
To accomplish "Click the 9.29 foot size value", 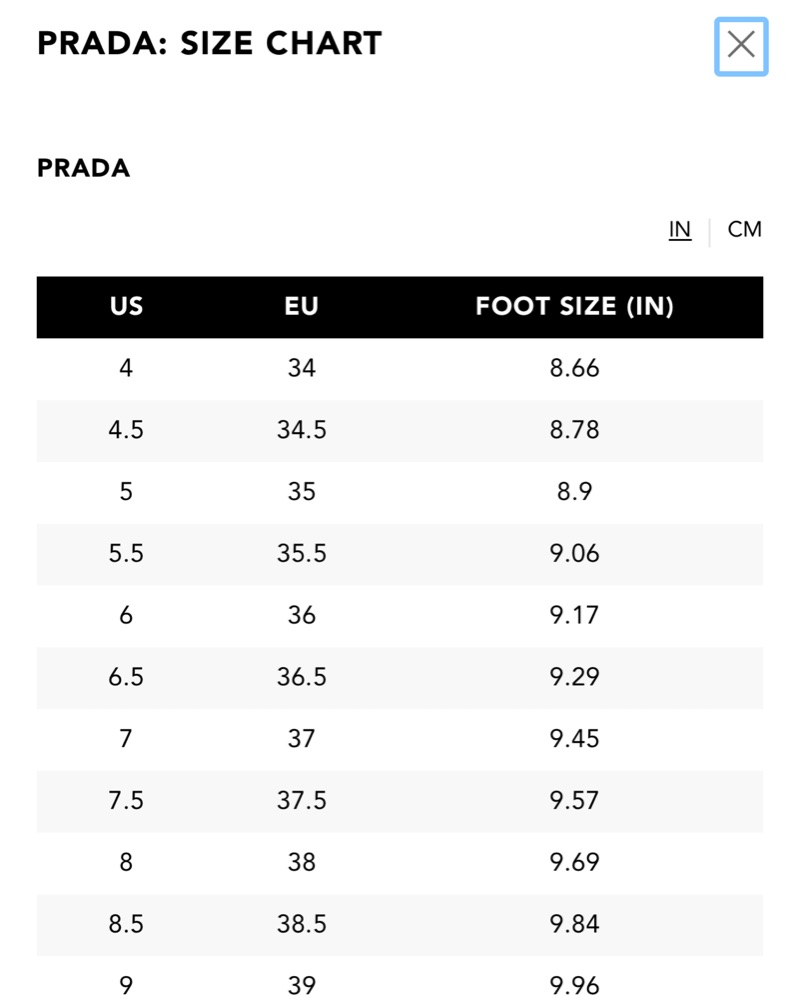I will pos(574,677).
